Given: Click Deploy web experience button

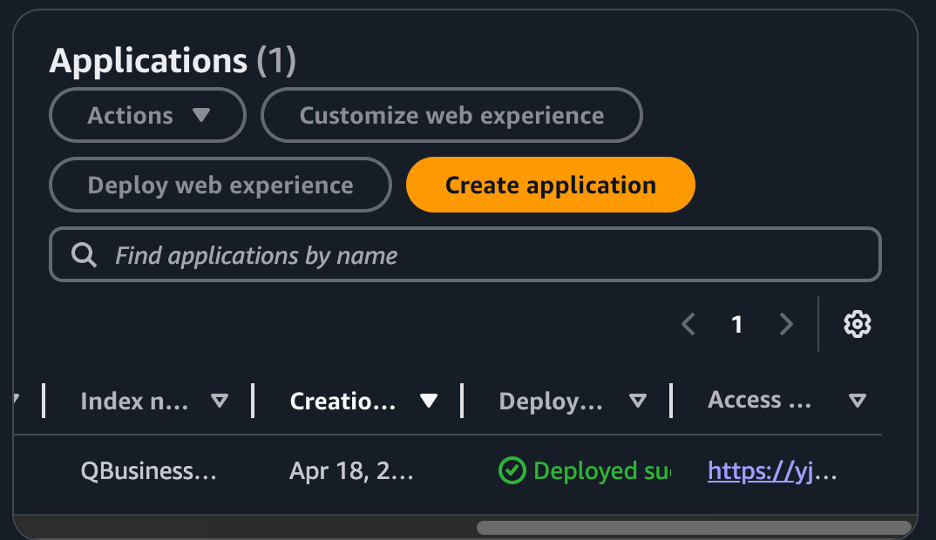Looking at the screenshot, I should (x=220, y=185).
